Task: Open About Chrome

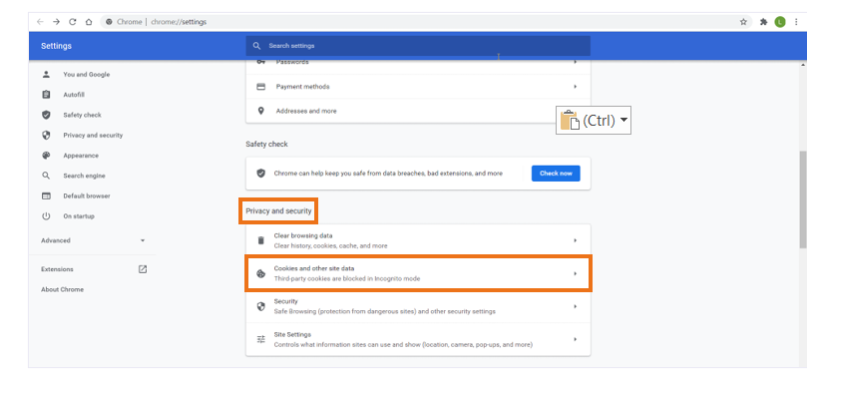Action: (62, 289)
